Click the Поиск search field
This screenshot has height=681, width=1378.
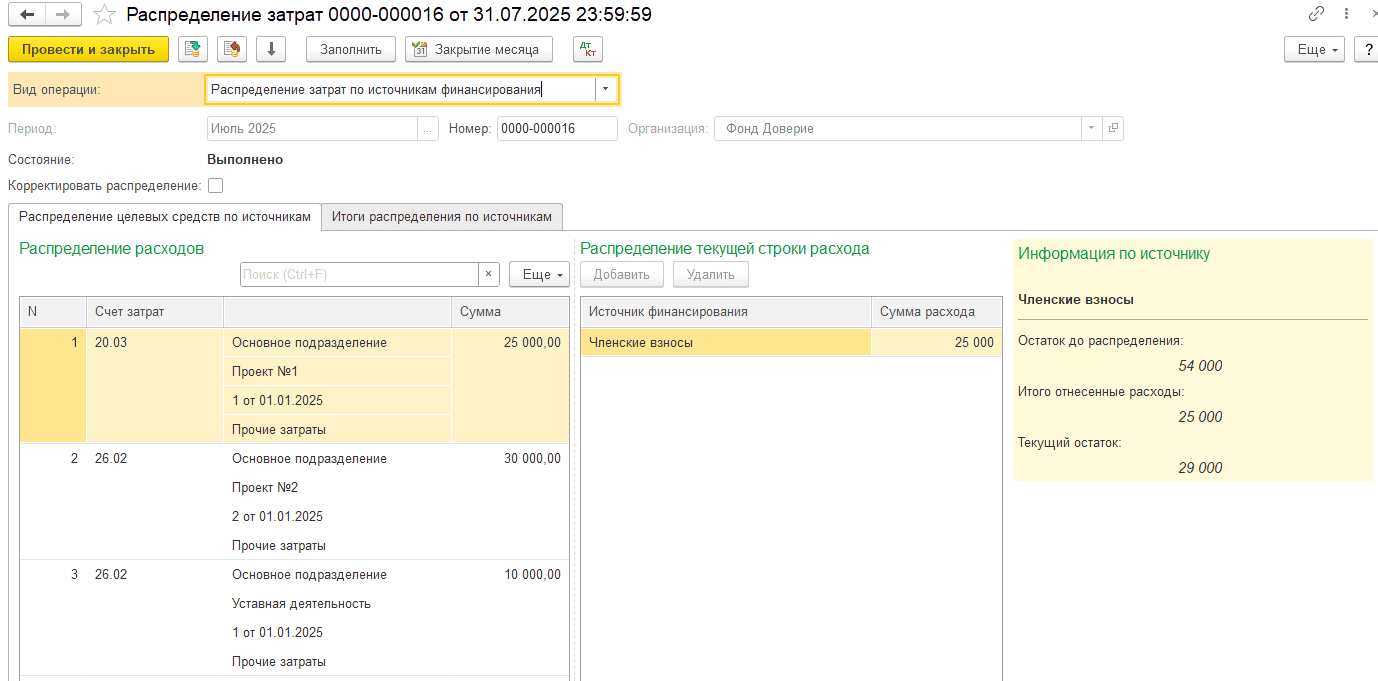pos(358,274)
